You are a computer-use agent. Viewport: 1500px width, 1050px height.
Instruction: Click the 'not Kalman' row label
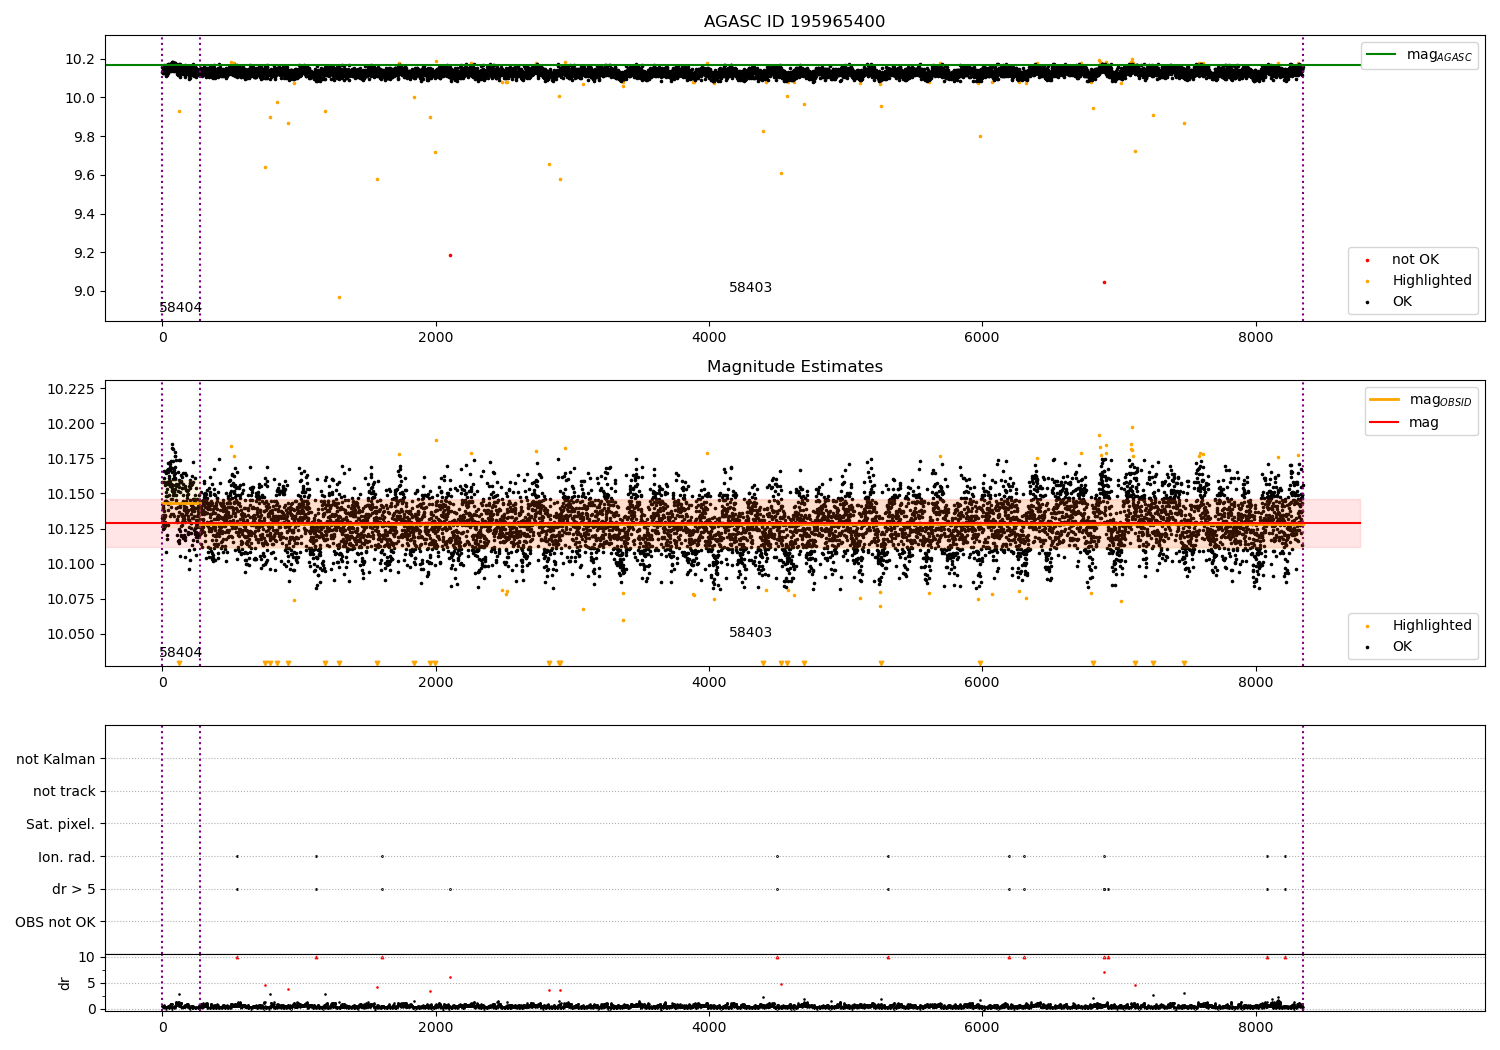(x=56, y=759)
